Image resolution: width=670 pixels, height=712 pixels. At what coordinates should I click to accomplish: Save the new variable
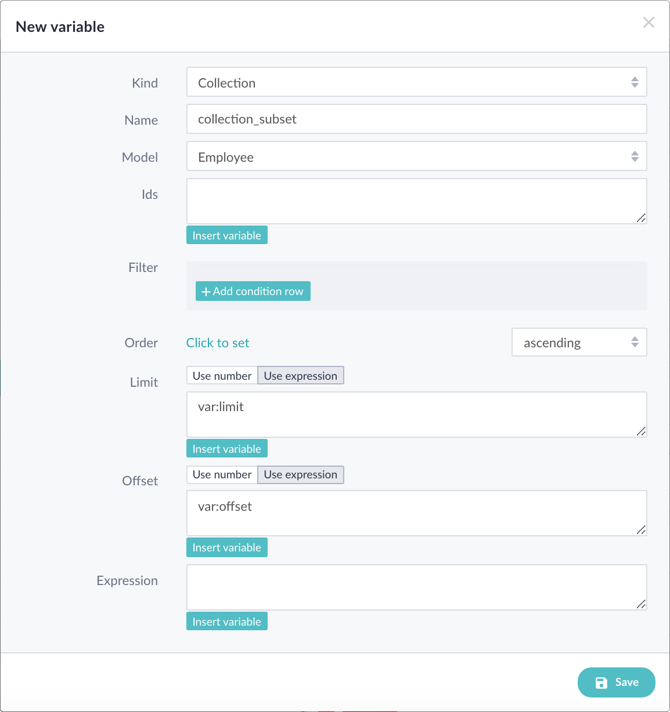point(616,682)
